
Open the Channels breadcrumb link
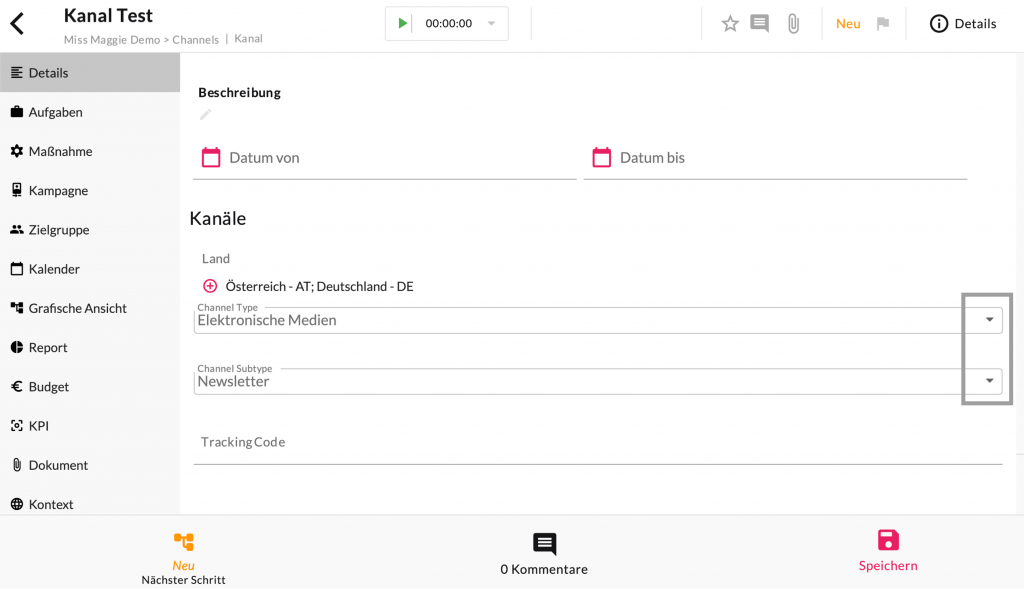[x=195, y=39]
